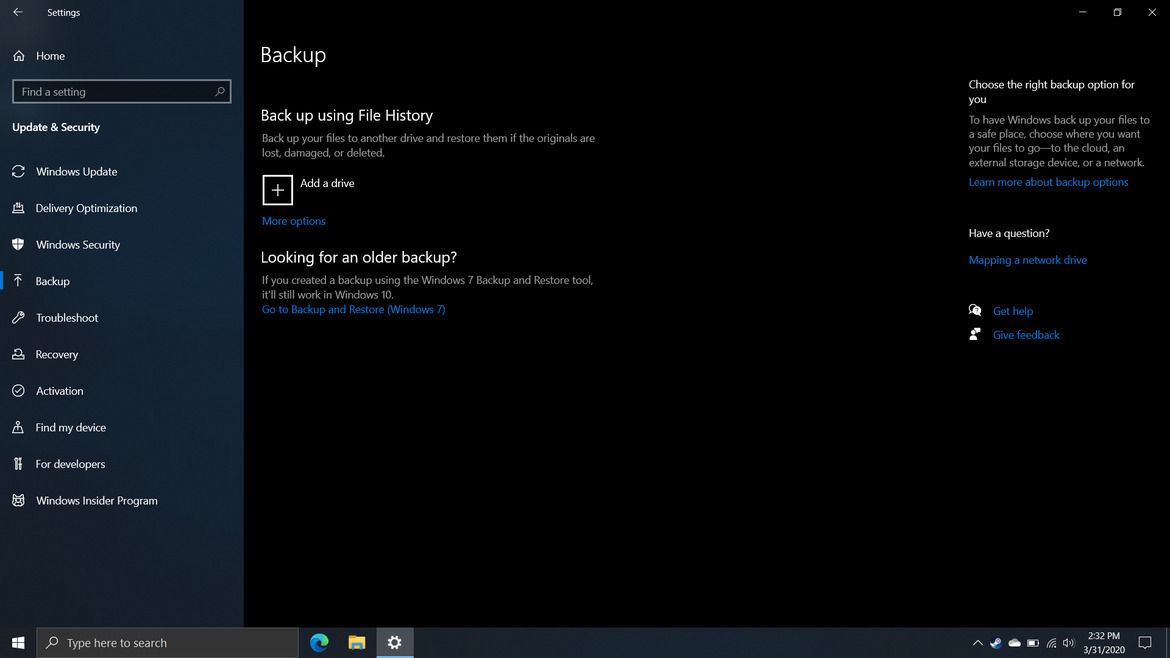Click the battery status icon
1170x658 pixels.
tap(1033, 643)
